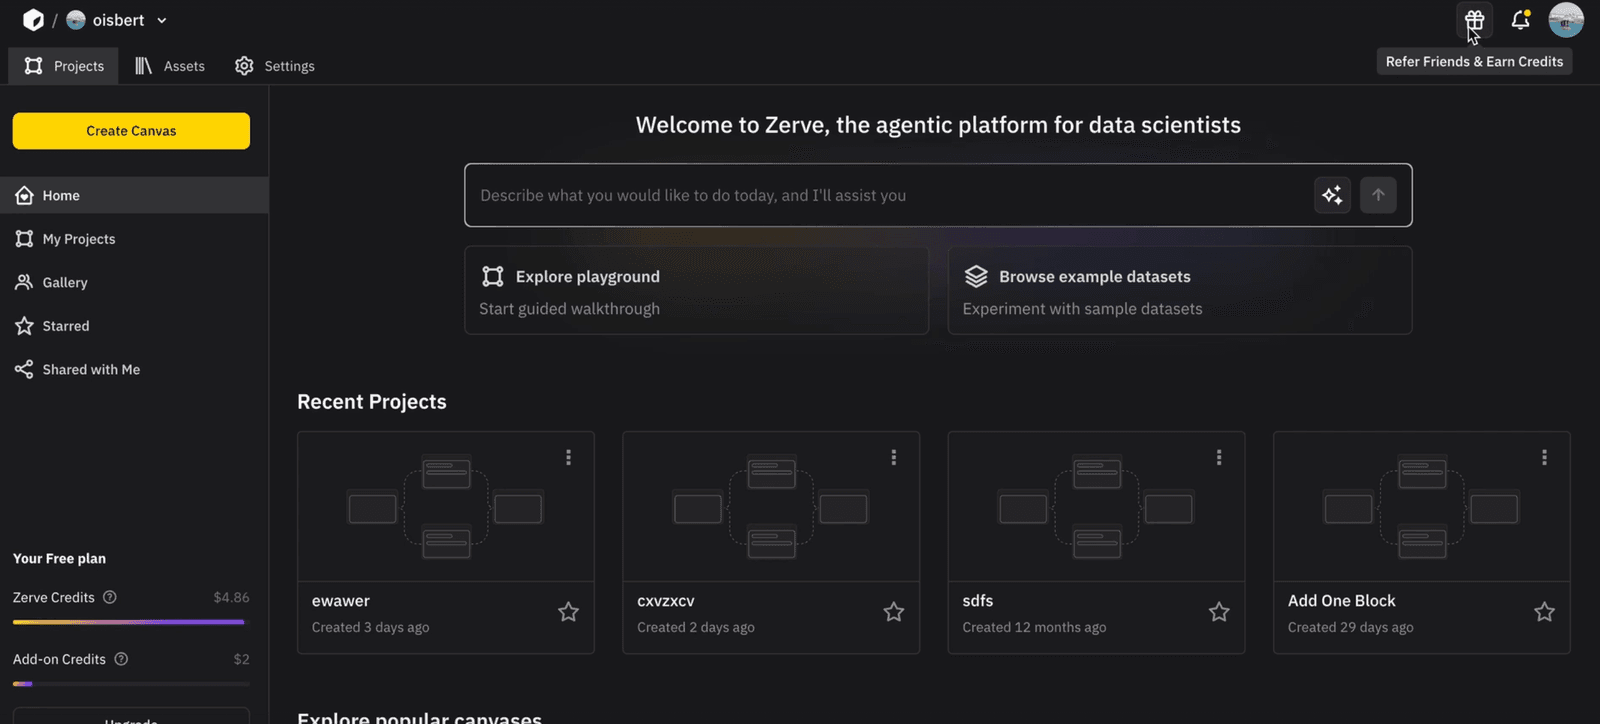
Task: Click the Add-on Credits progress bar
Action: (131, 684)
